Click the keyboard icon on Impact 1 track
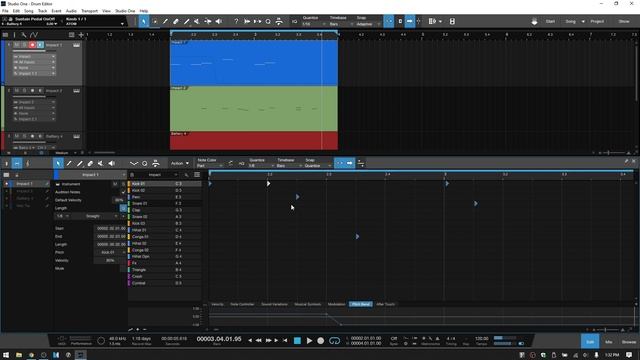 click(x=76, y=45)
